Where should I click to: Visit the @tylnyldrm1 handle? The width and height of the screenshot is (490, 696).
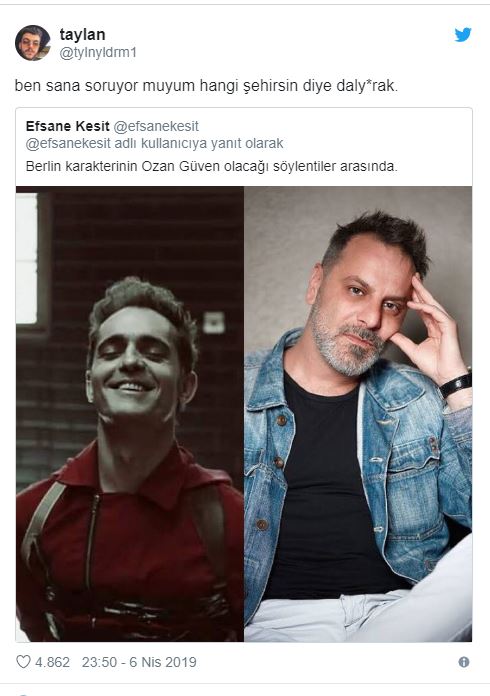point(98,53)
